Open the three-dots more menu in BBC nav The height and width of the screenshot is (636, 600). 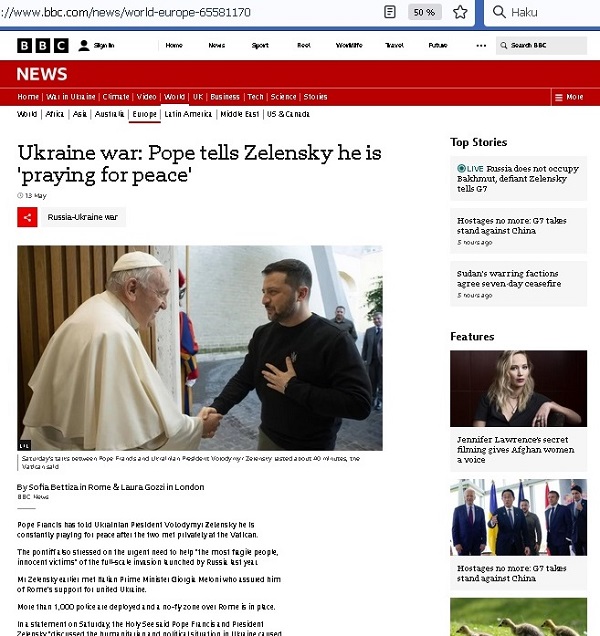481,45
